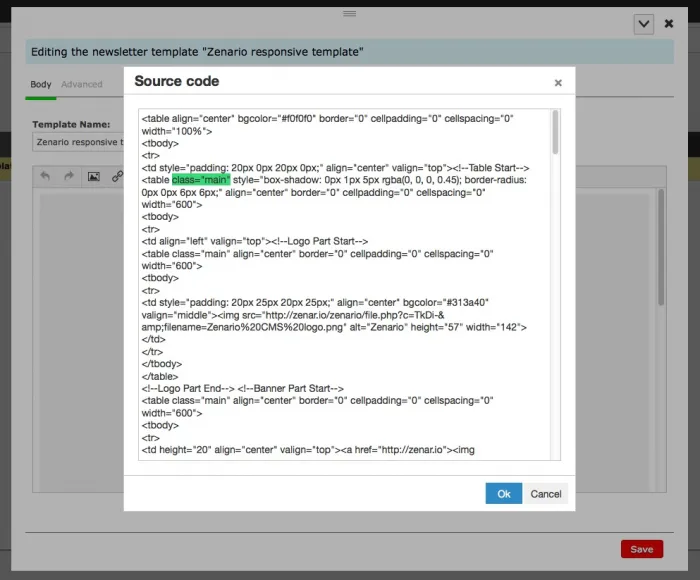Image resolution: width=700 pixels, height=580 pixels.
Task: Click the '<!--Logo Part End-->' comment text
Action: pos(188,388)
